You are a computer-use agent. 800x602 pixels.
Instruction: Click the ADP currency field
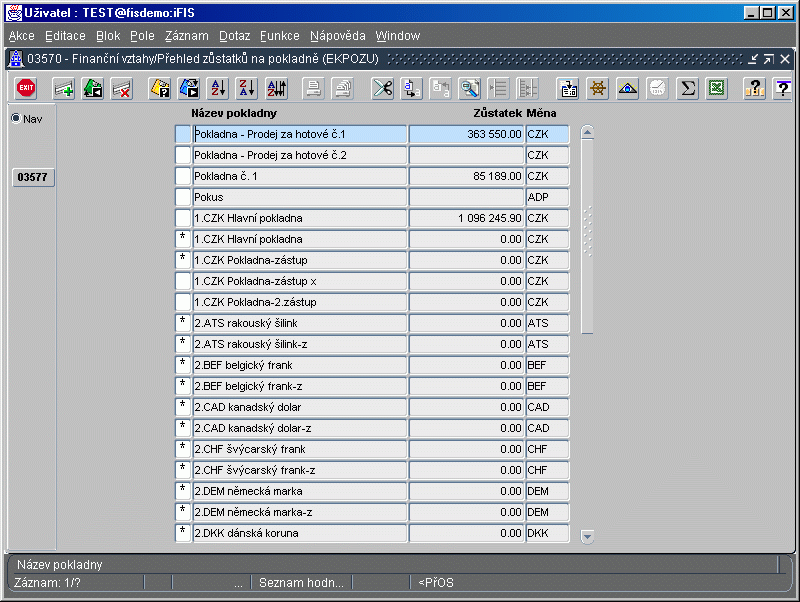coord(547,197)
